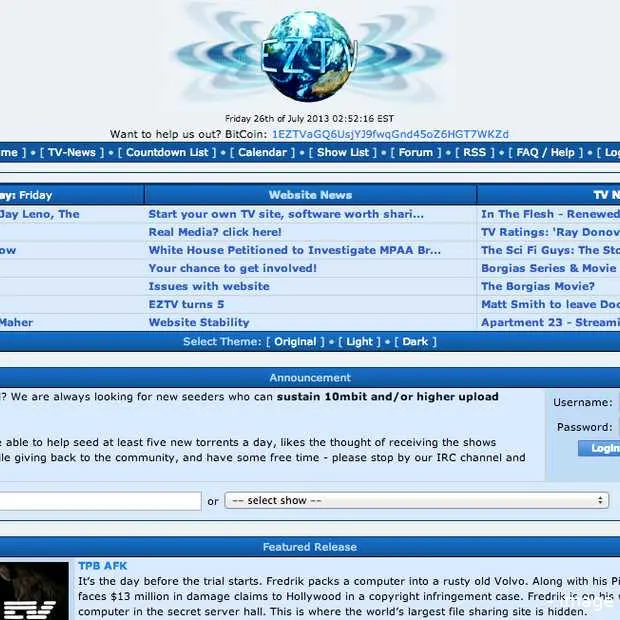Open 'Real Media? click here!' link
The image size is (620, 620).
(x=215, y=232)
